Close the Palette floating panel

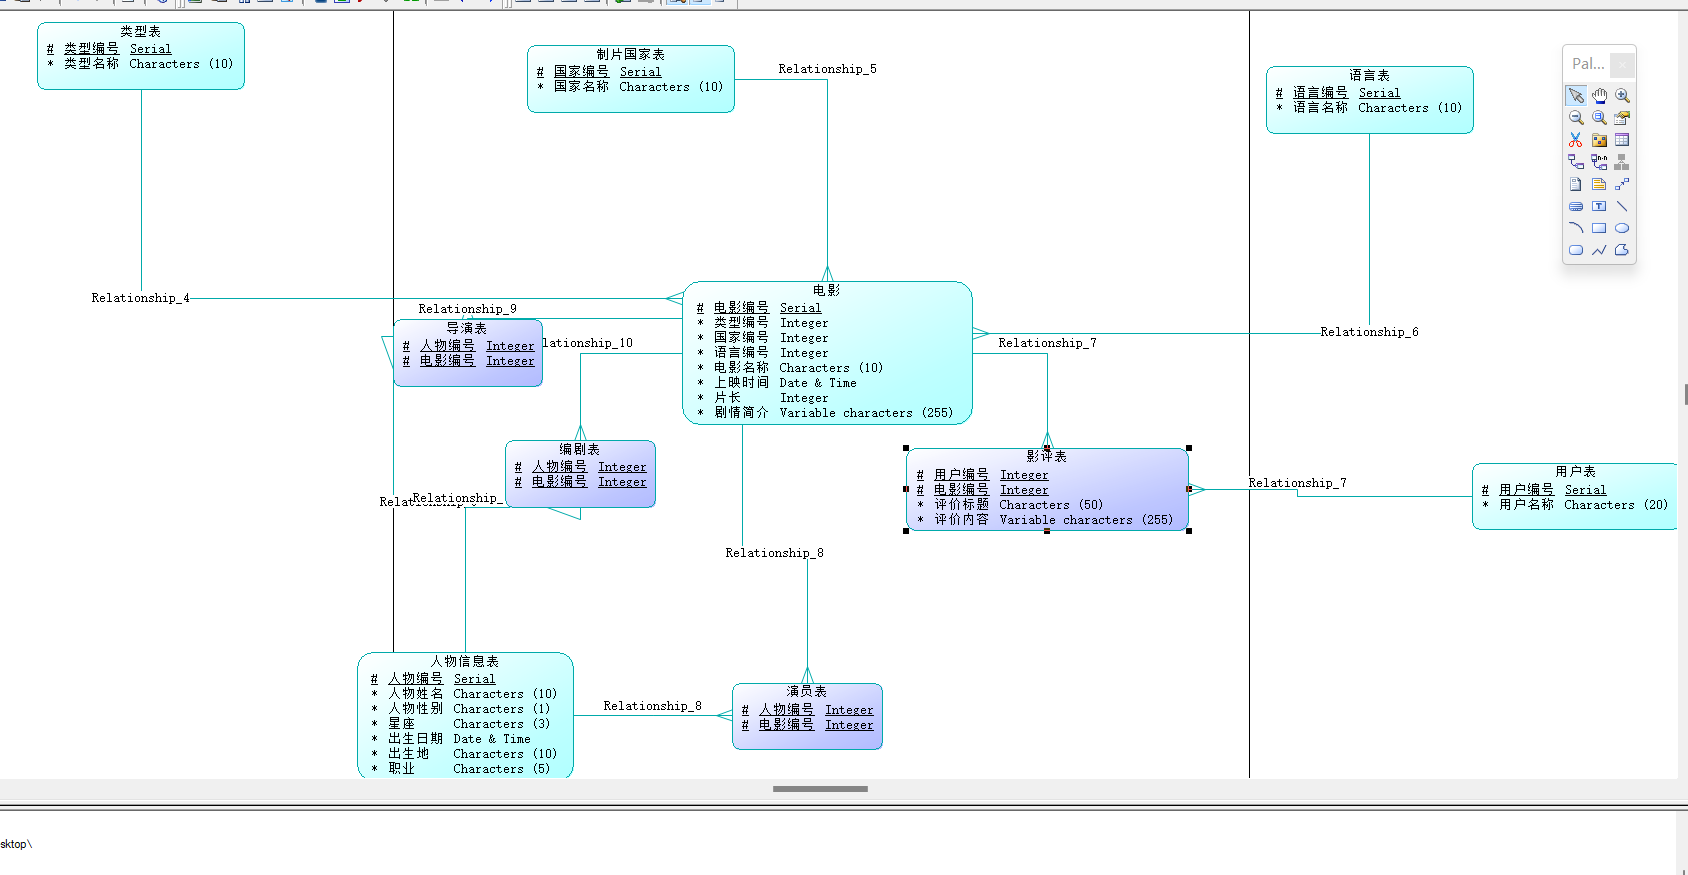coord(1622,64)
